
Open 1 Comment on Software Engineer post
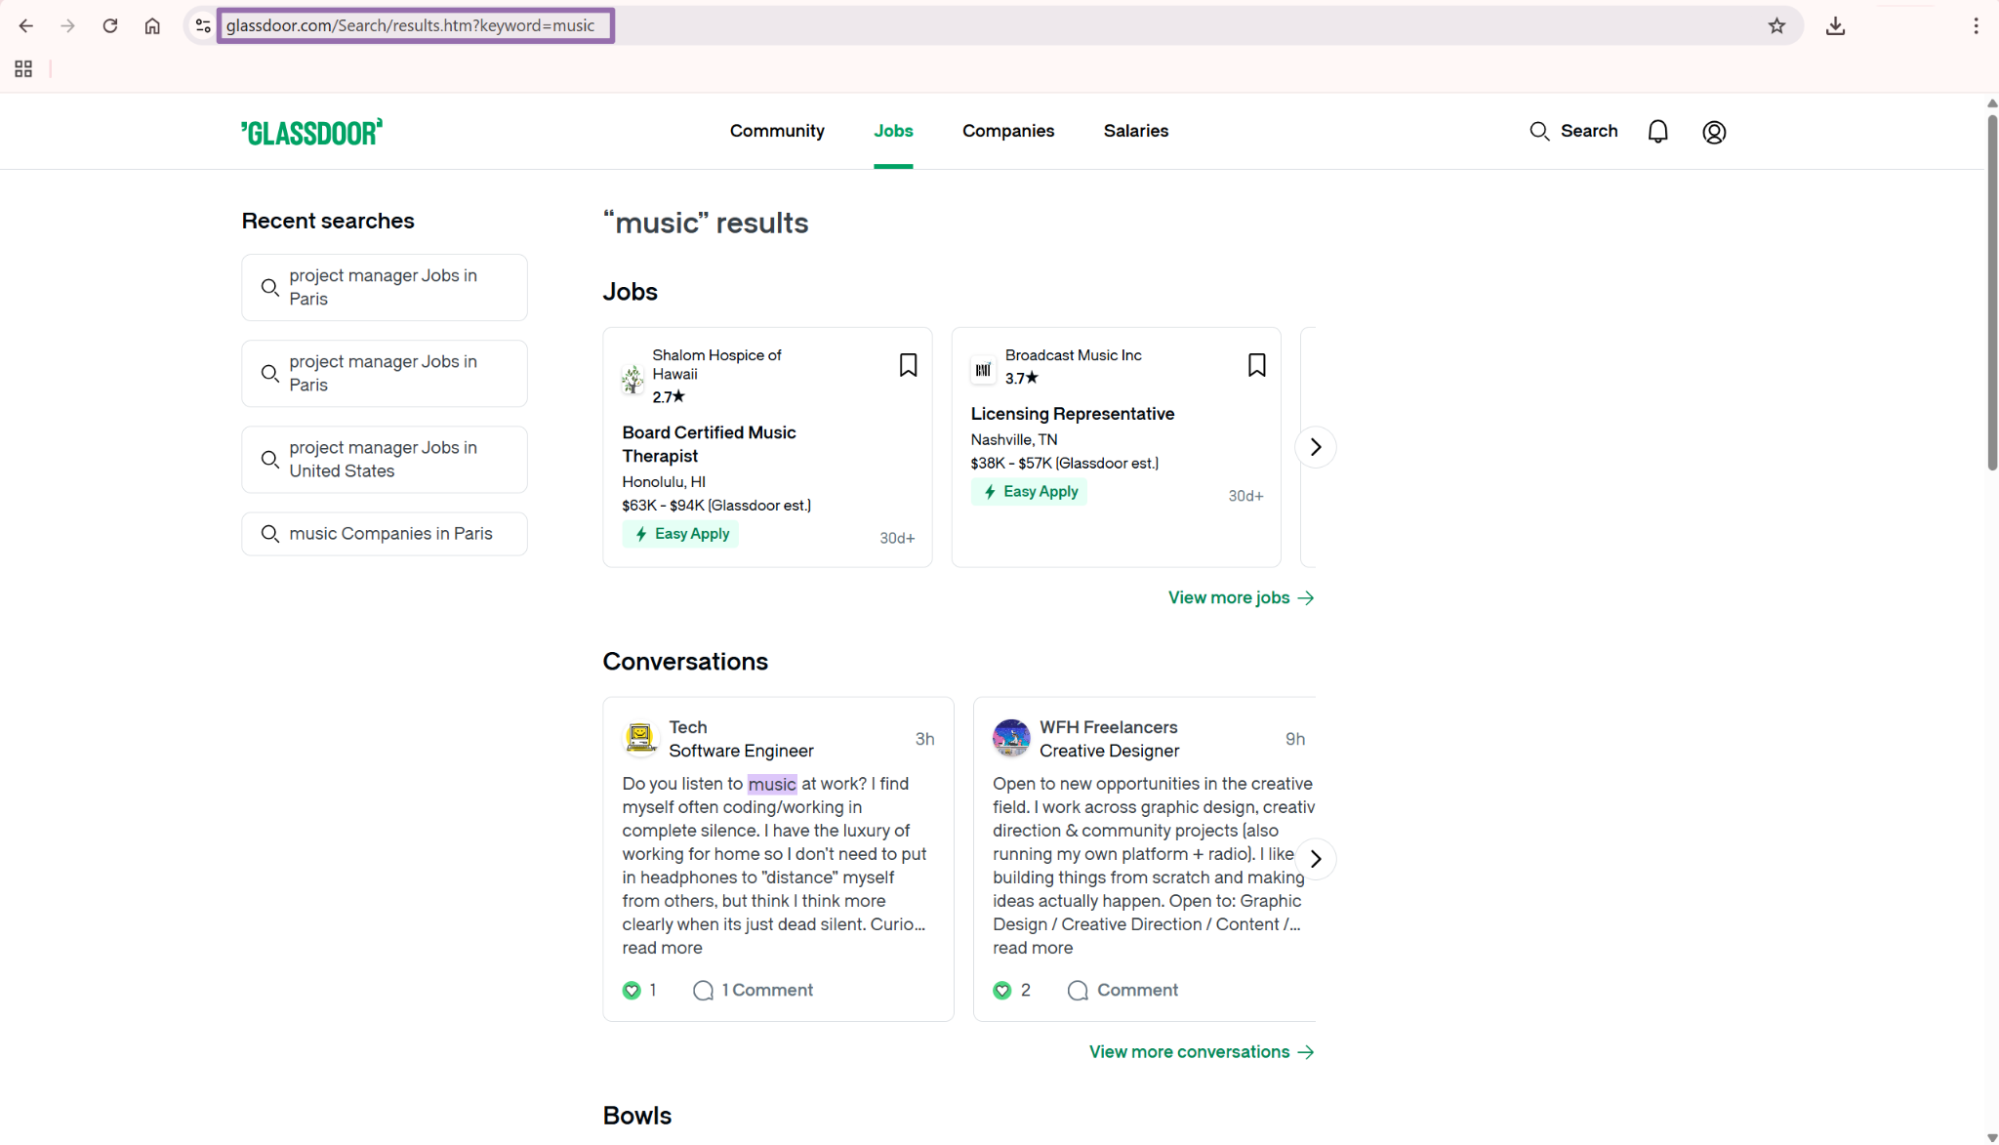click(x=753, y=990)
